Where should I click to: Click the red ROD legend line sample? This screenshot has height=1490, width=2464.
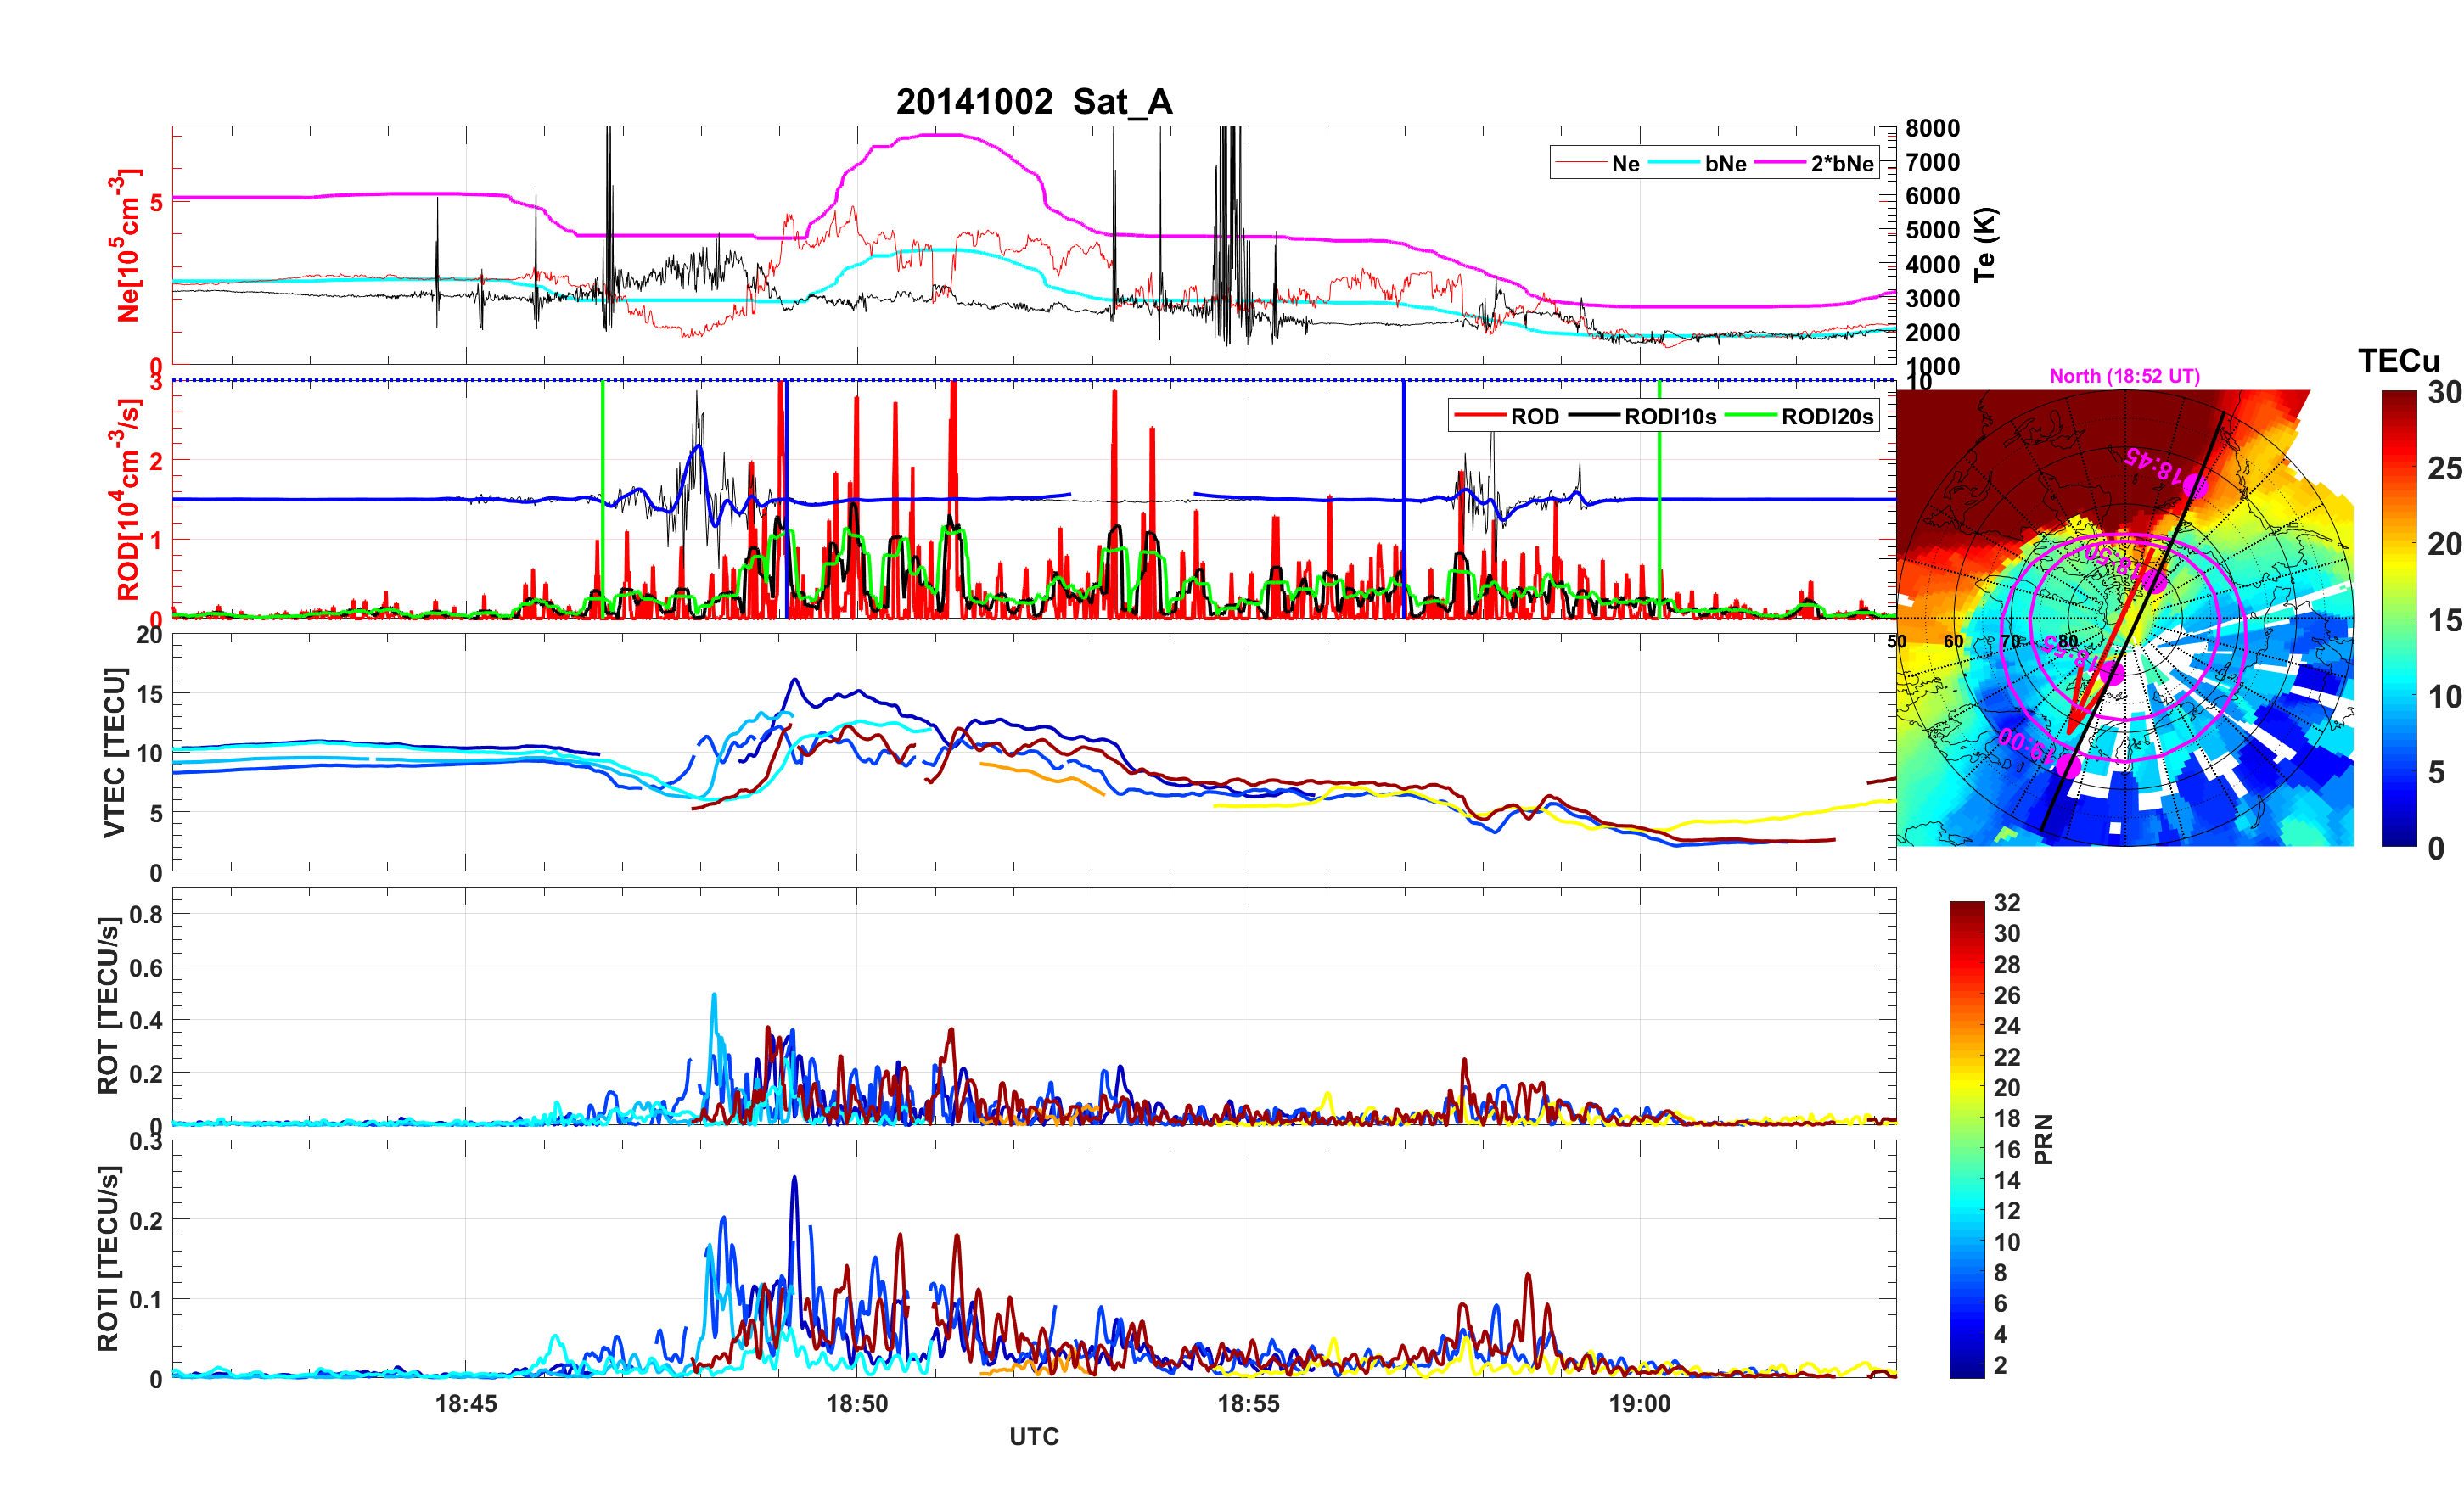1479,416
